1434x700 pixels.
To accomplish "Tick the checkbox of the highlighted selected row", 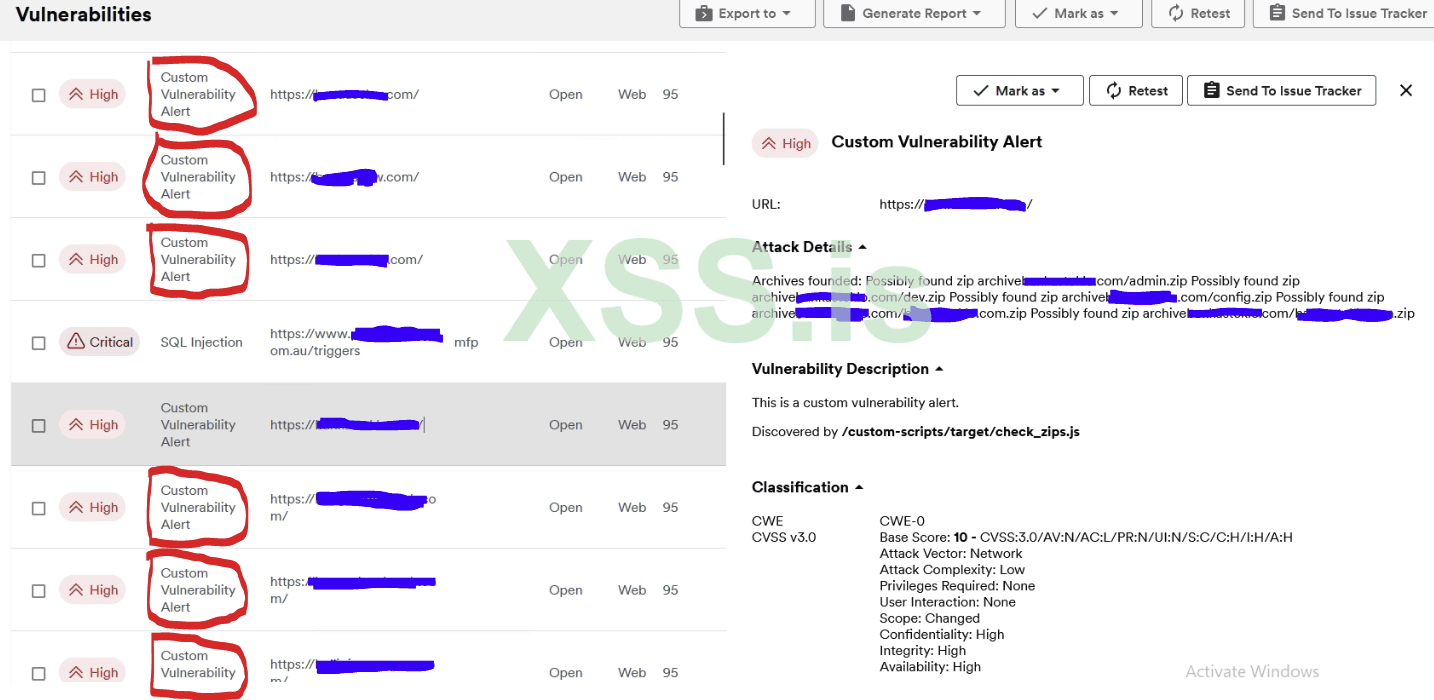I will pos(39,426).
